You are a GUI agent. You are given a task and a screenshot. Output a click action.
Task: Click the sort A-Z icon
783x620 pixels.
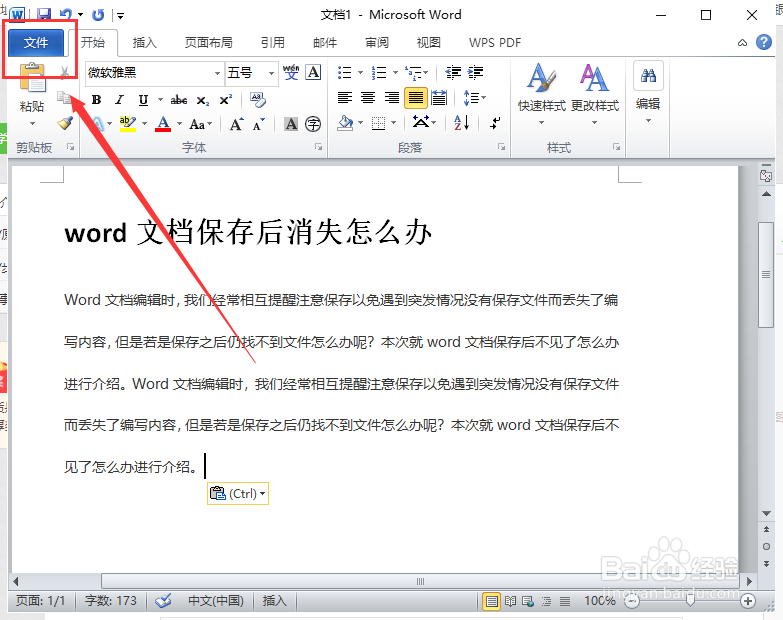click(461, 123)
